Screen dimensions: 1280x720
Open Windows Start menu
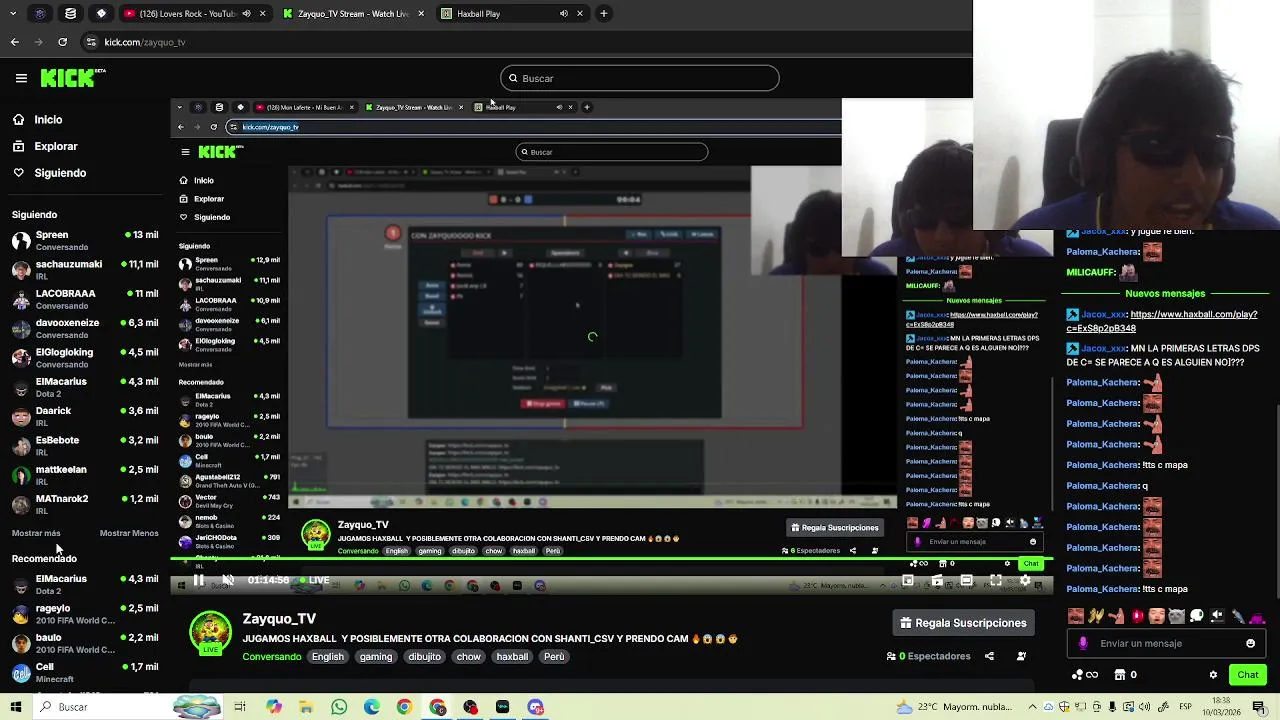(x=15, y=707)
